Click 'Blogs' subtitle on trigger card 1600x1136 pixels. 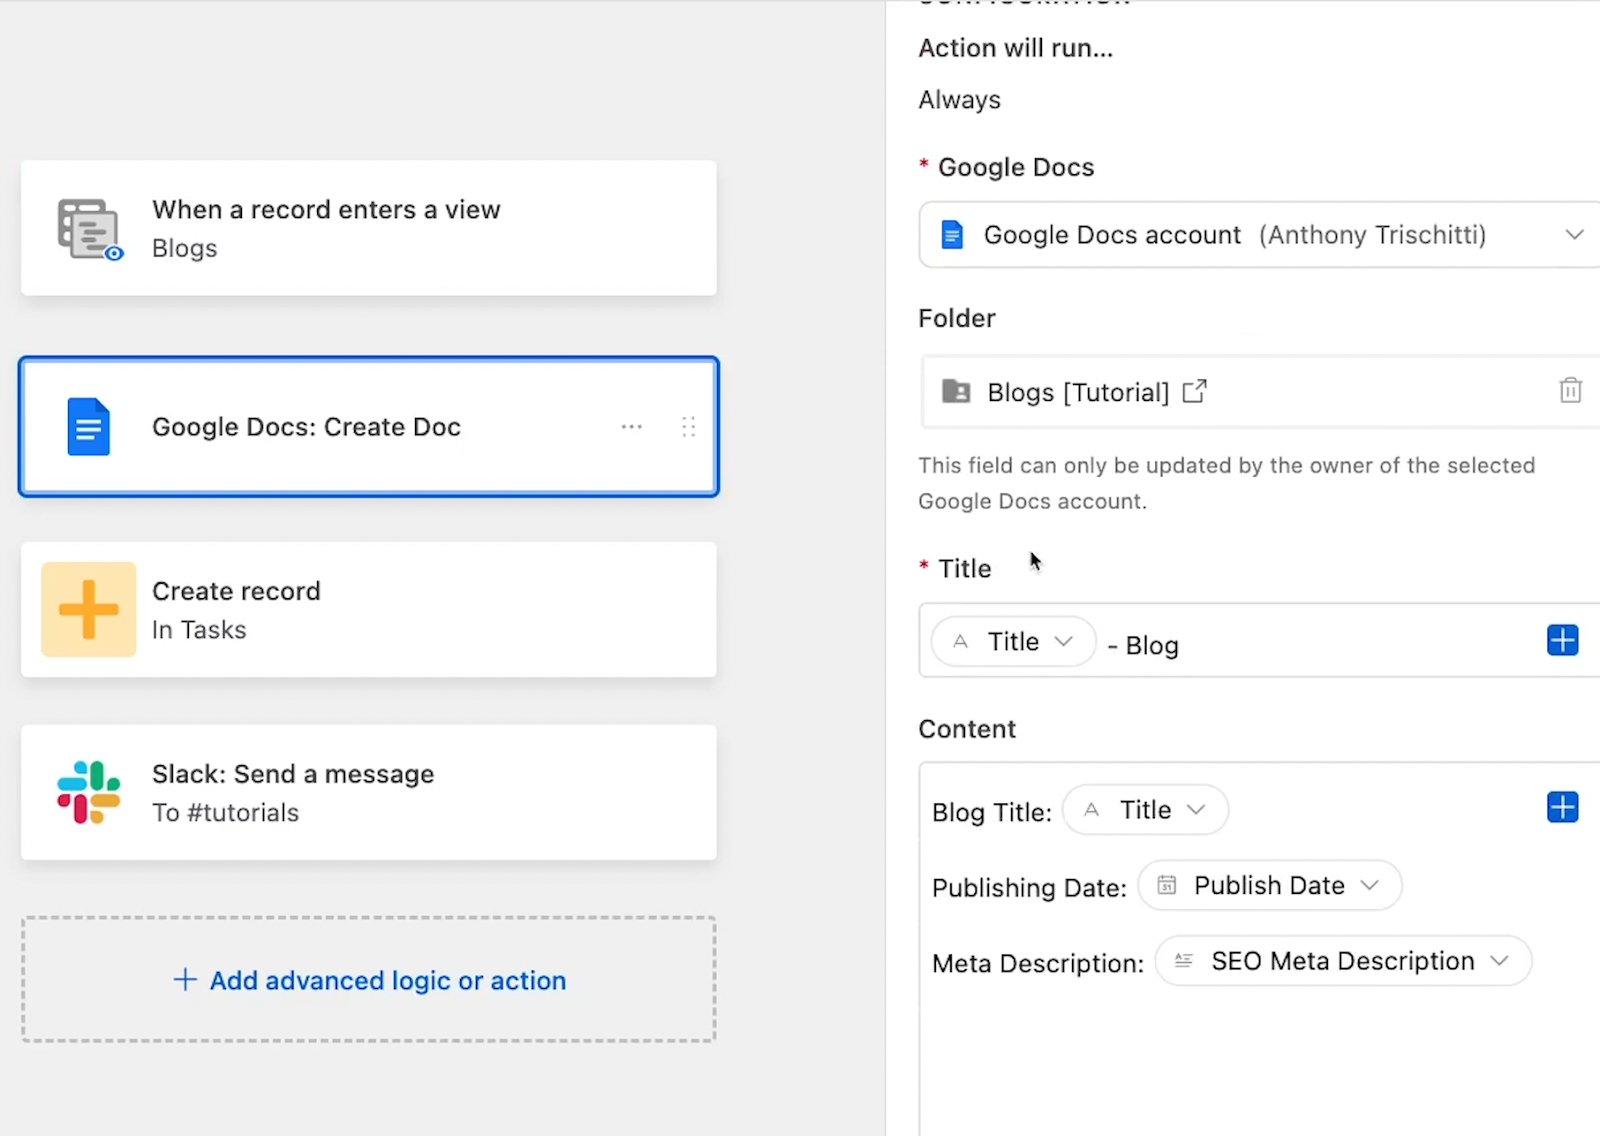point(184,248)
